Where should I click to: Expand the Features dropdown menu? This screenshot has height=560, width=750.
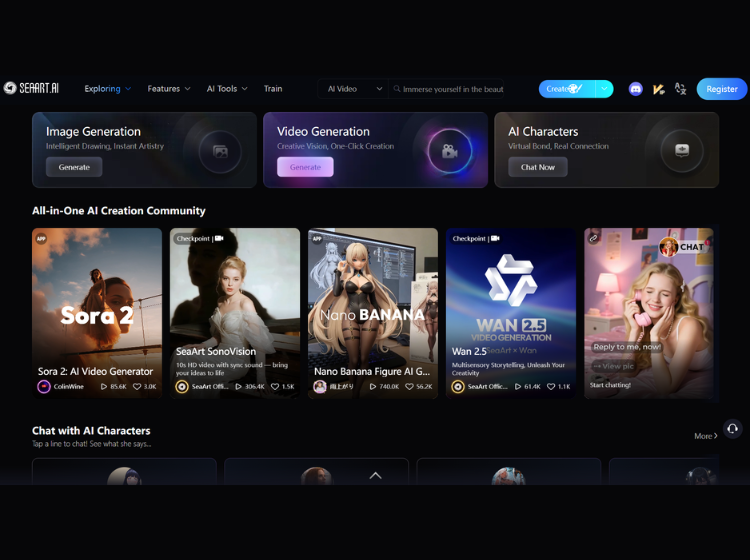[x=169, y=89]
